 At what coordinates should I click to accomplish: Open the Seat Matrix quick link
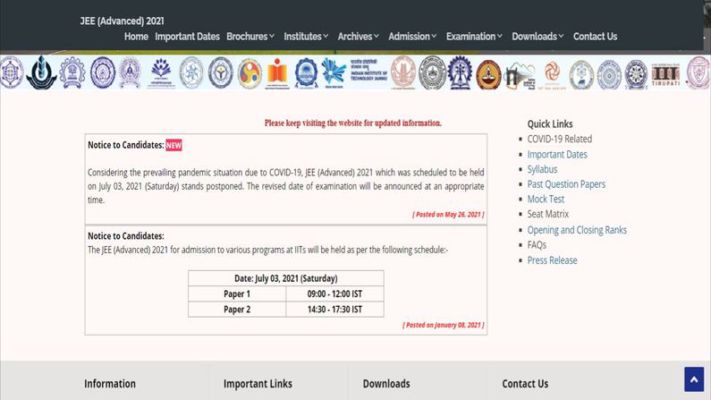[548, 214]
